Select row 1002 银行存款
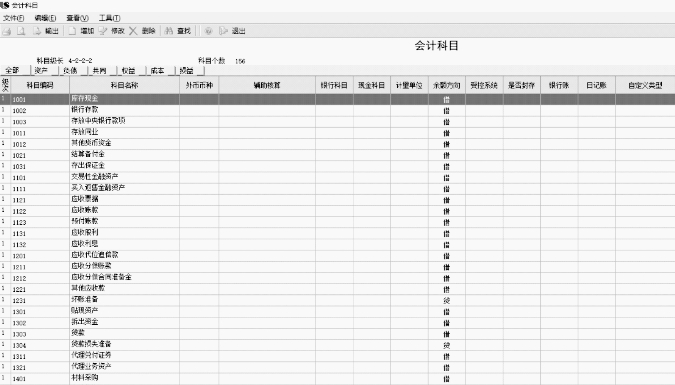 coord(338,111)
